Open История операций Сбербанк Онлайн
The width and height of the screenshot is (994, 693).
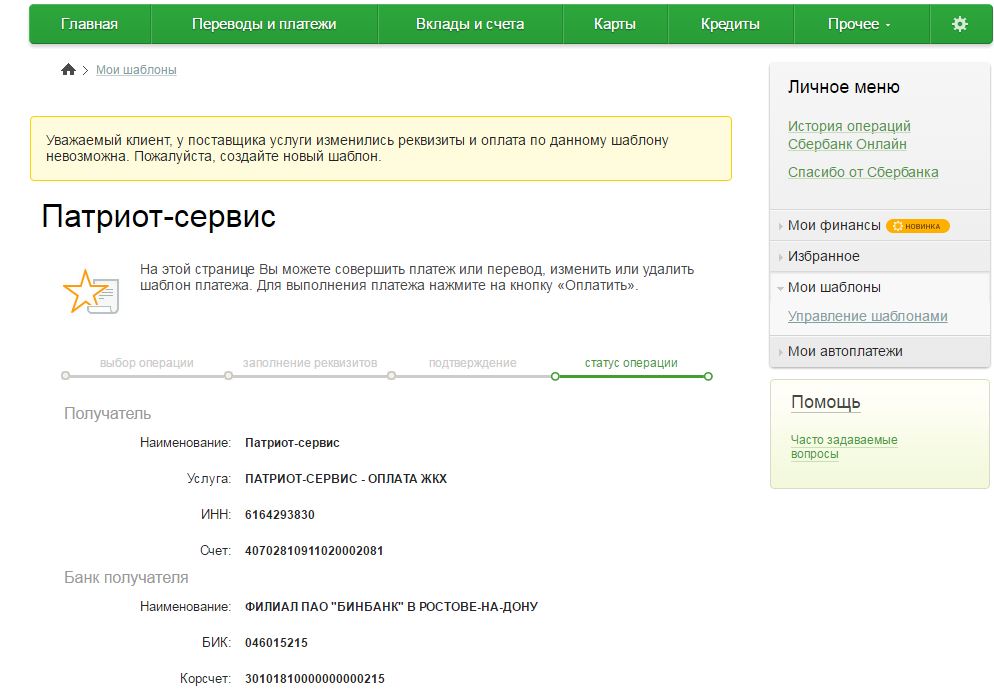(848, 135)
